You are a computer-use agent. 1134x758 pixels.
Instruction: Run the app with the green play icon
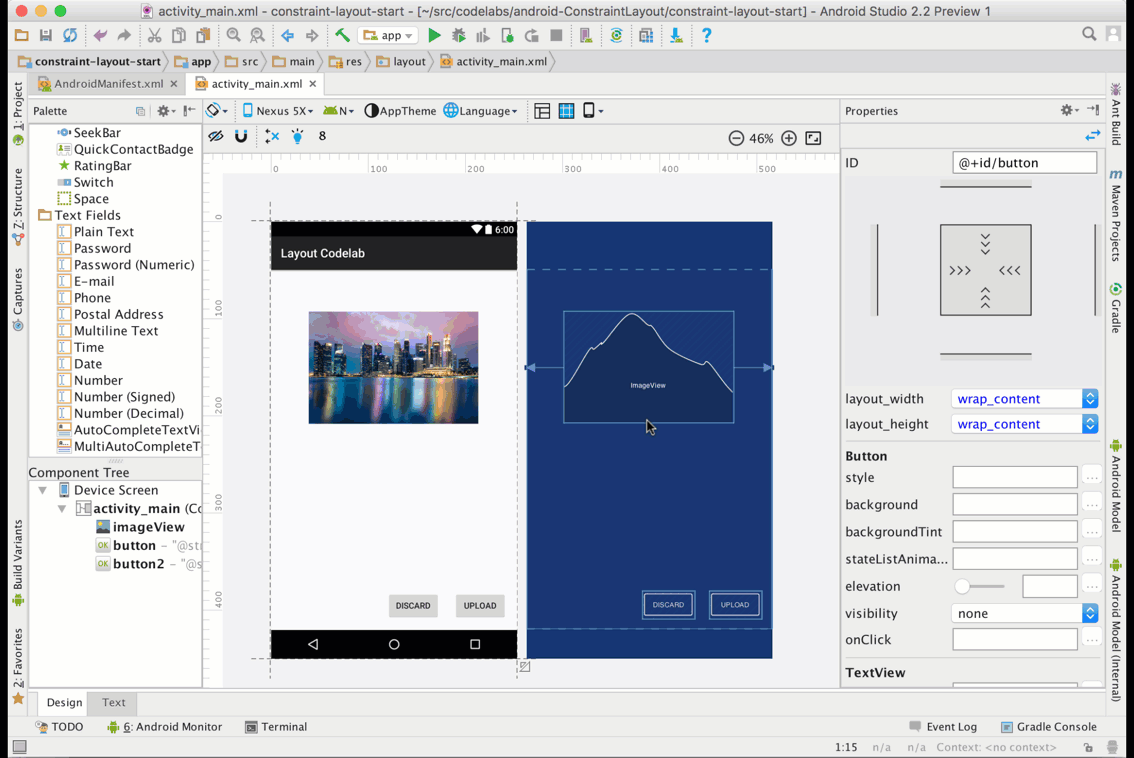(x=434, y=35)
